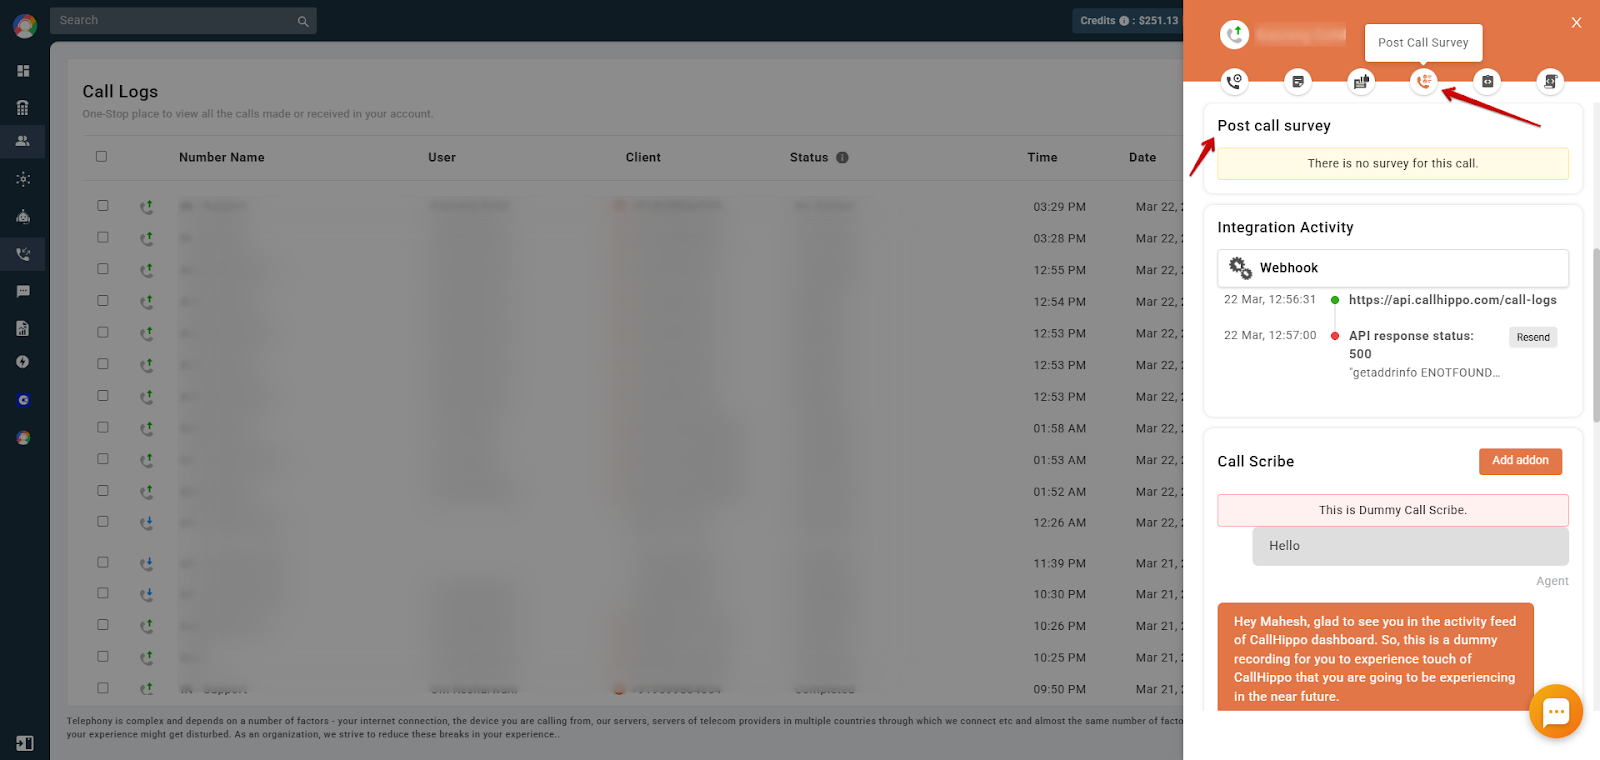Select the Post Call Survey icon

1424,81
